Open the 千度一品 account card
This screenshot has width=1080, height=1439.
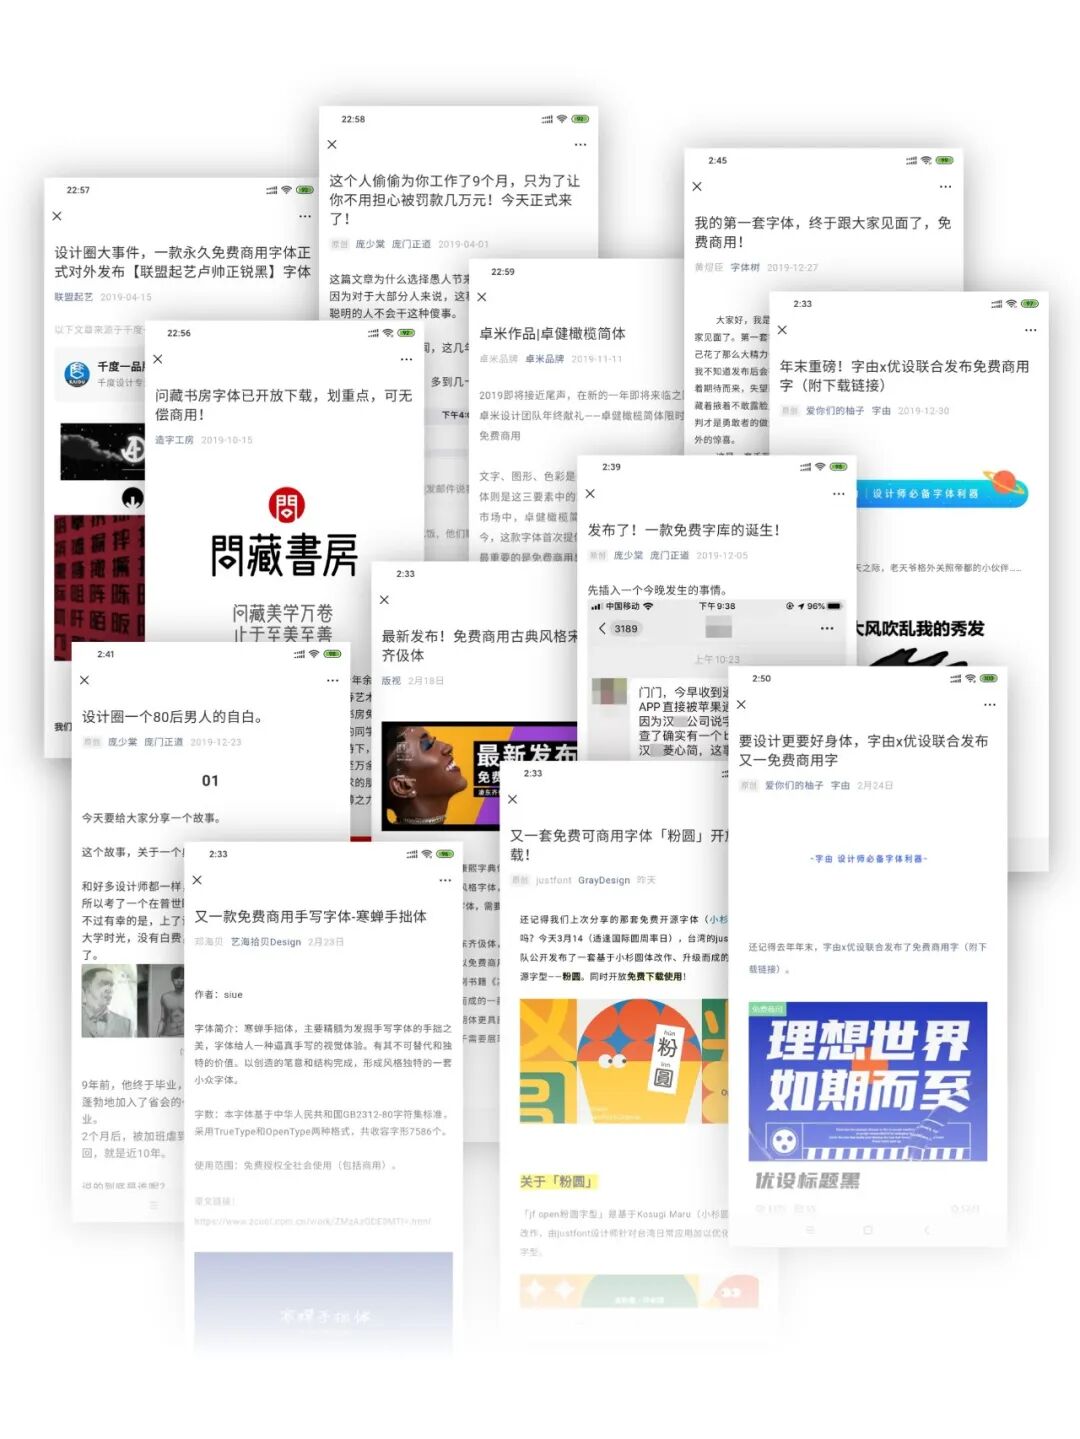[100, 374]
